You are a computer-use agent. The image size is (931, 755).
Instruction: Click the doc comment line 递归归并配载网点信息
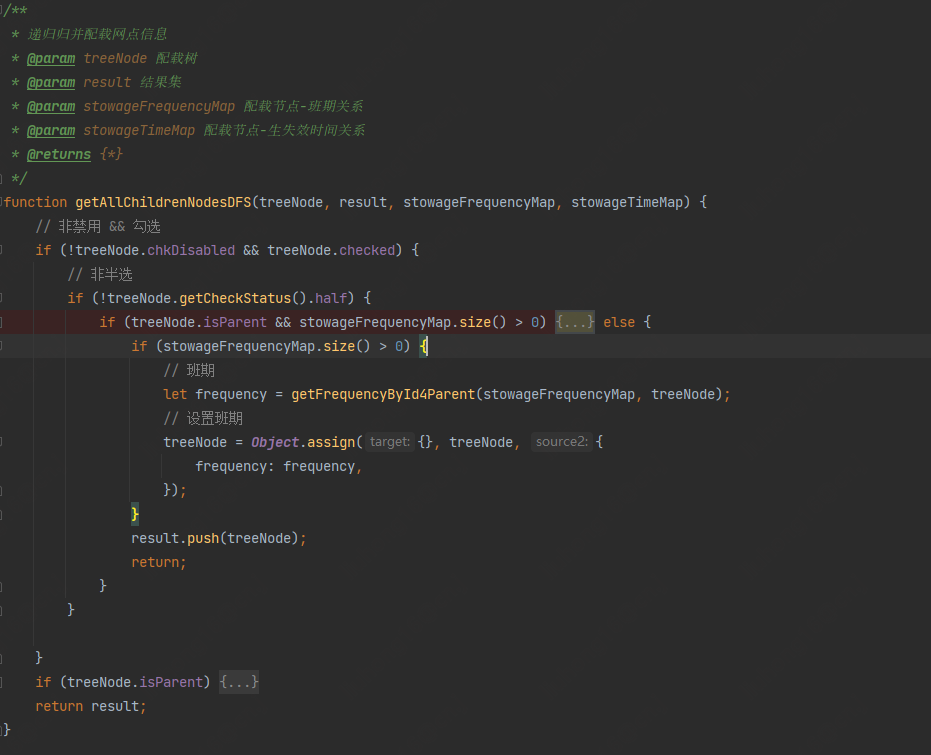[x=97, y=34]
